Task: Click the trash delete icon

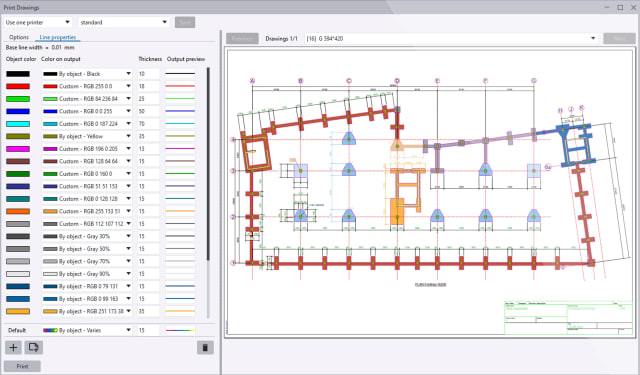Action: click(205, 348)
